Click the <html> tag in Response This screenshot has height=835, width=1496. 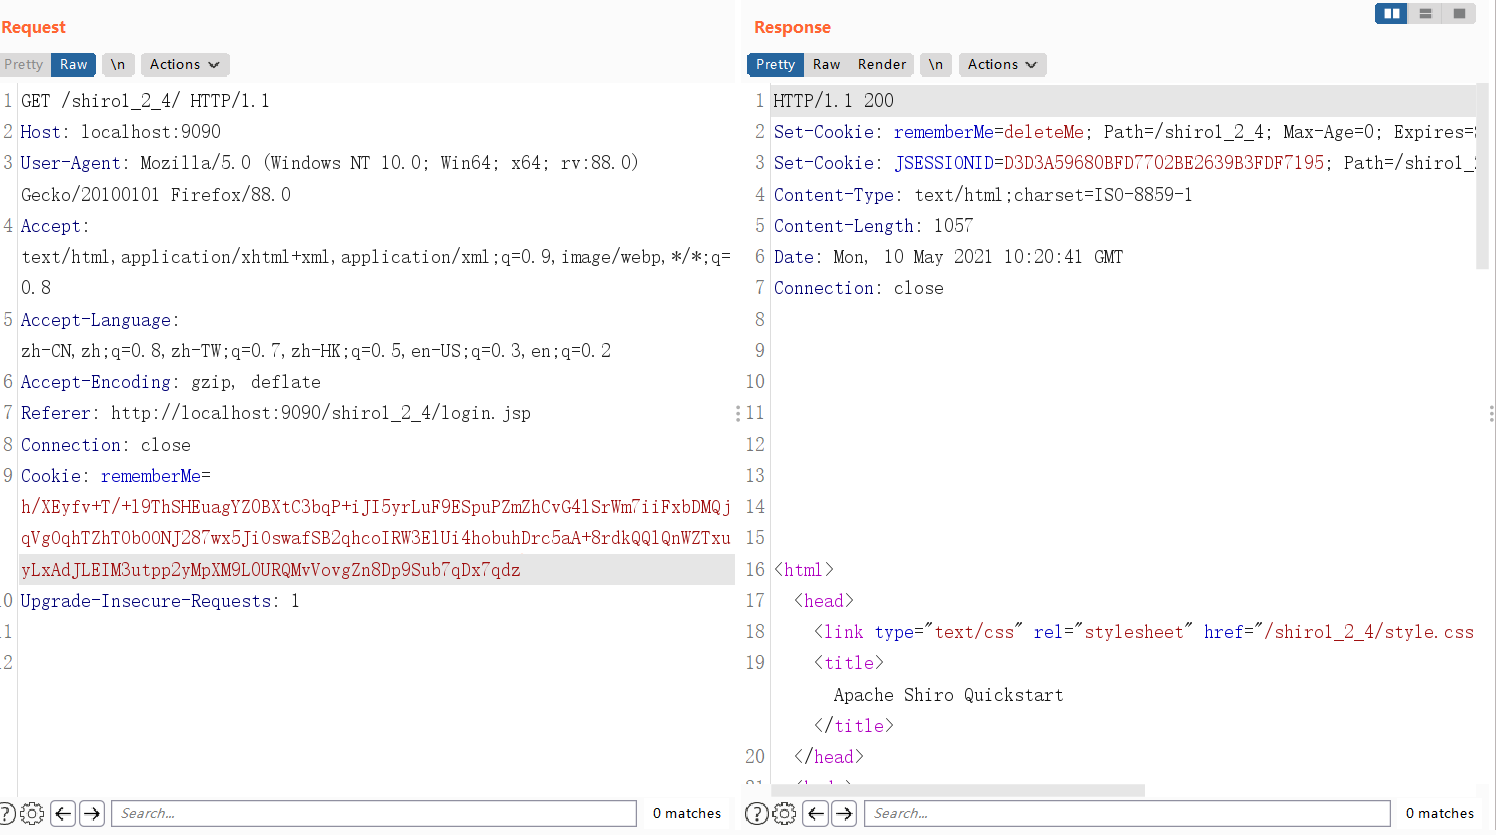pyautogui.click(x=804, y=570)
